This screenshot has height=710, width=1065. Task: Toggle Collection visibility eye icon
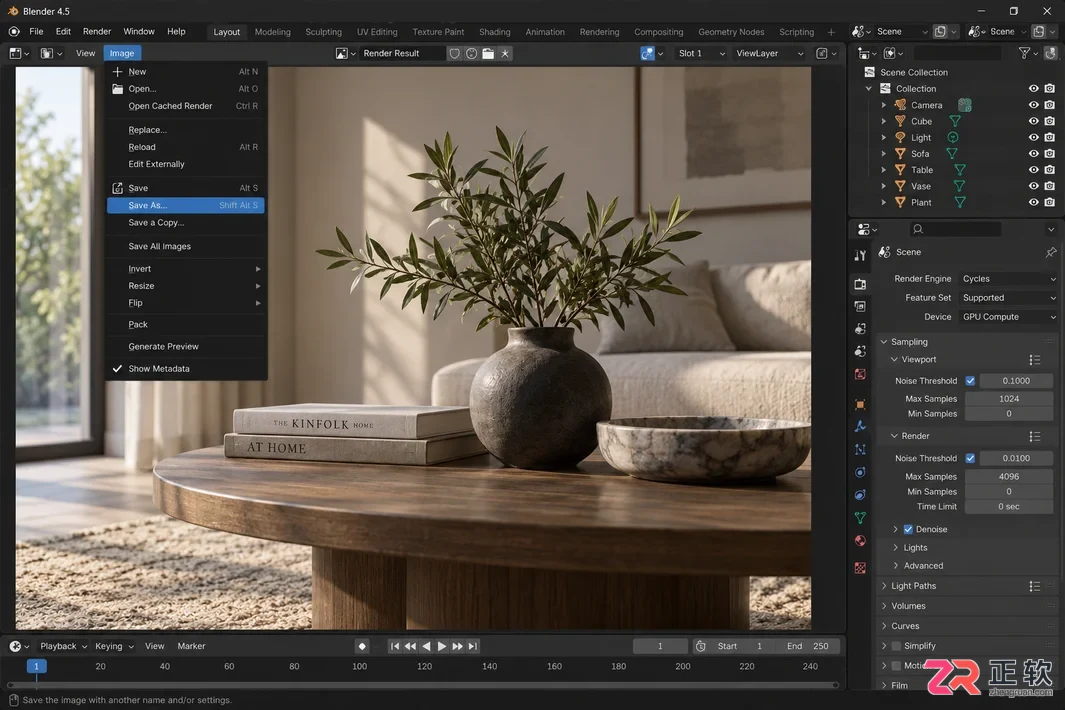(1033, 88)
